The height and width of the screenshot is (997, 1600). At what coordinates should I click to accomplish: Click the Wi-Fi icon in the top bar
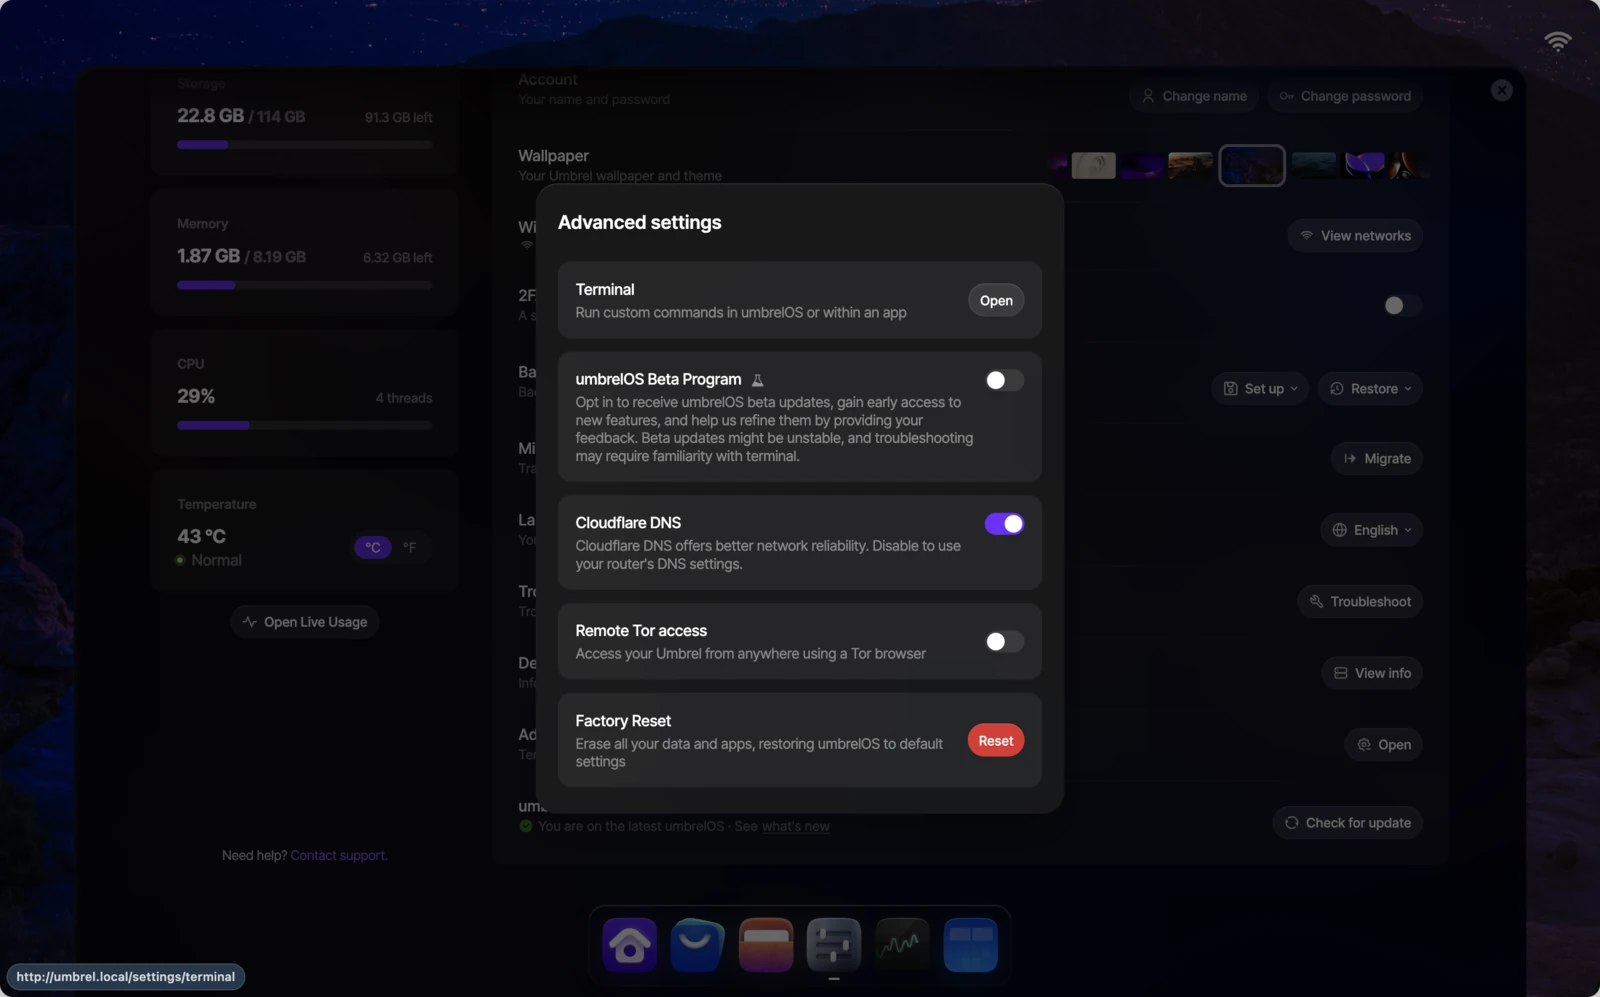(1556, 41)
